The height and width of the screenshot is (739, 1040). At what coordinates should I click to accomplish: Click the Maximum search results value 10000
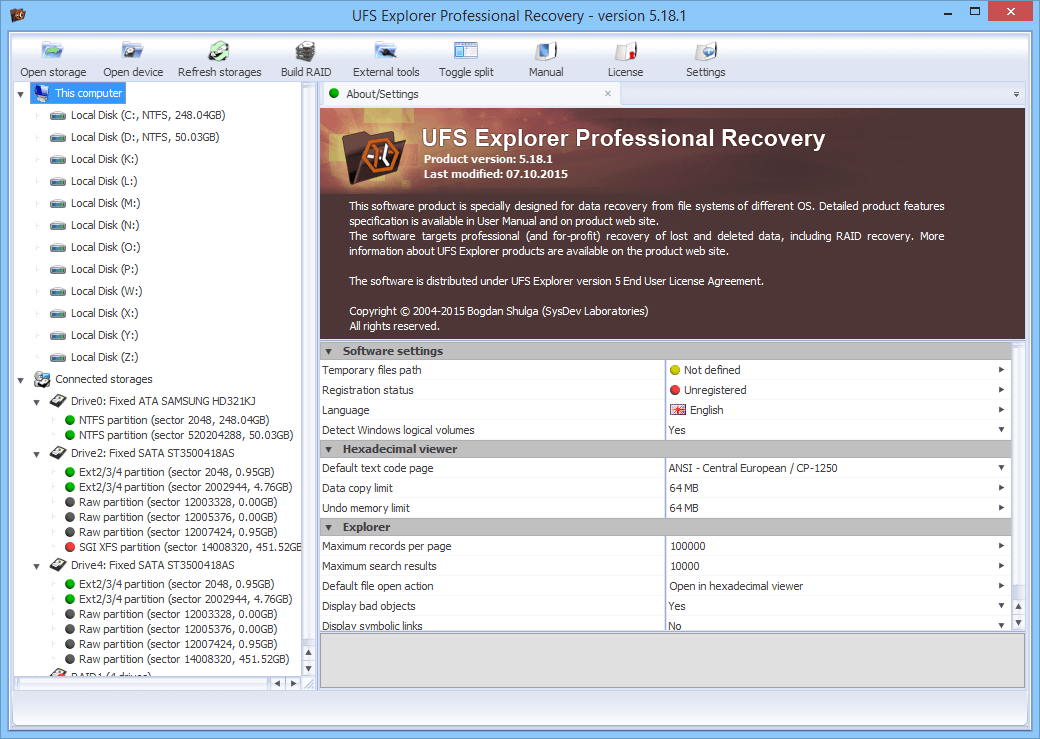pos(684,566)
